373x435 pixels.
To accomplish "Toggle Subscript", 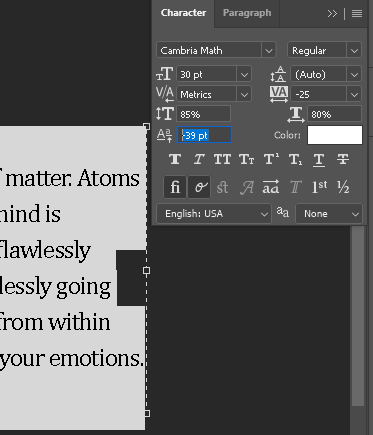I will point(295,159).
